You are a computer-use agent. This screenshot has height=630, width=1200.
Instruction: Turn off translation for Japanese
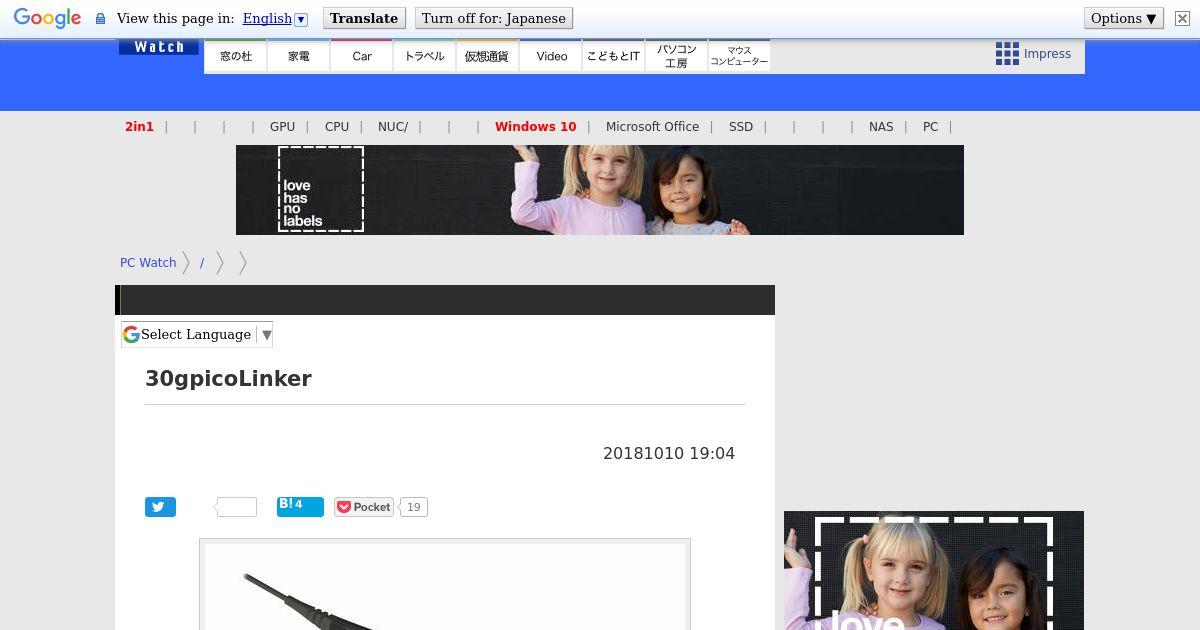tap(493, 18)
